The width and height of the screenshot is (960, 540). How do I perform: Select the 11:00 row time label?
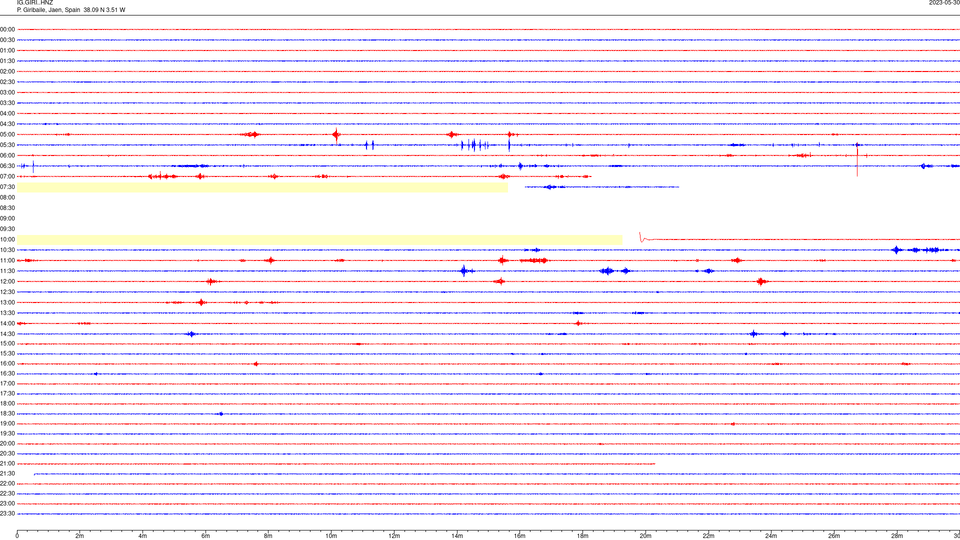[7, 260]
